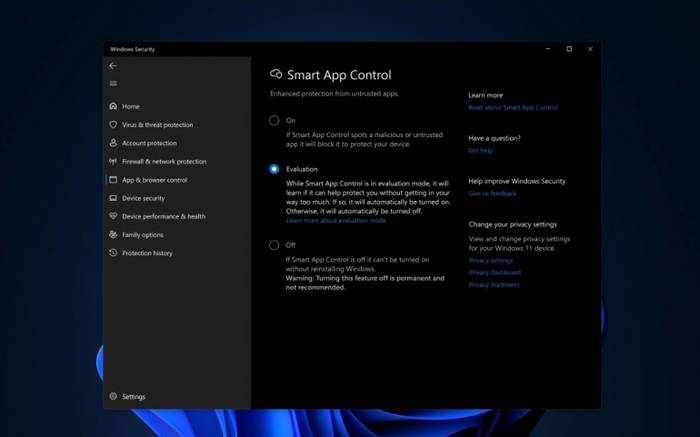Viewport: 700px width, 437px height.
Task: Select the On radio button
Action: [274, 120]
